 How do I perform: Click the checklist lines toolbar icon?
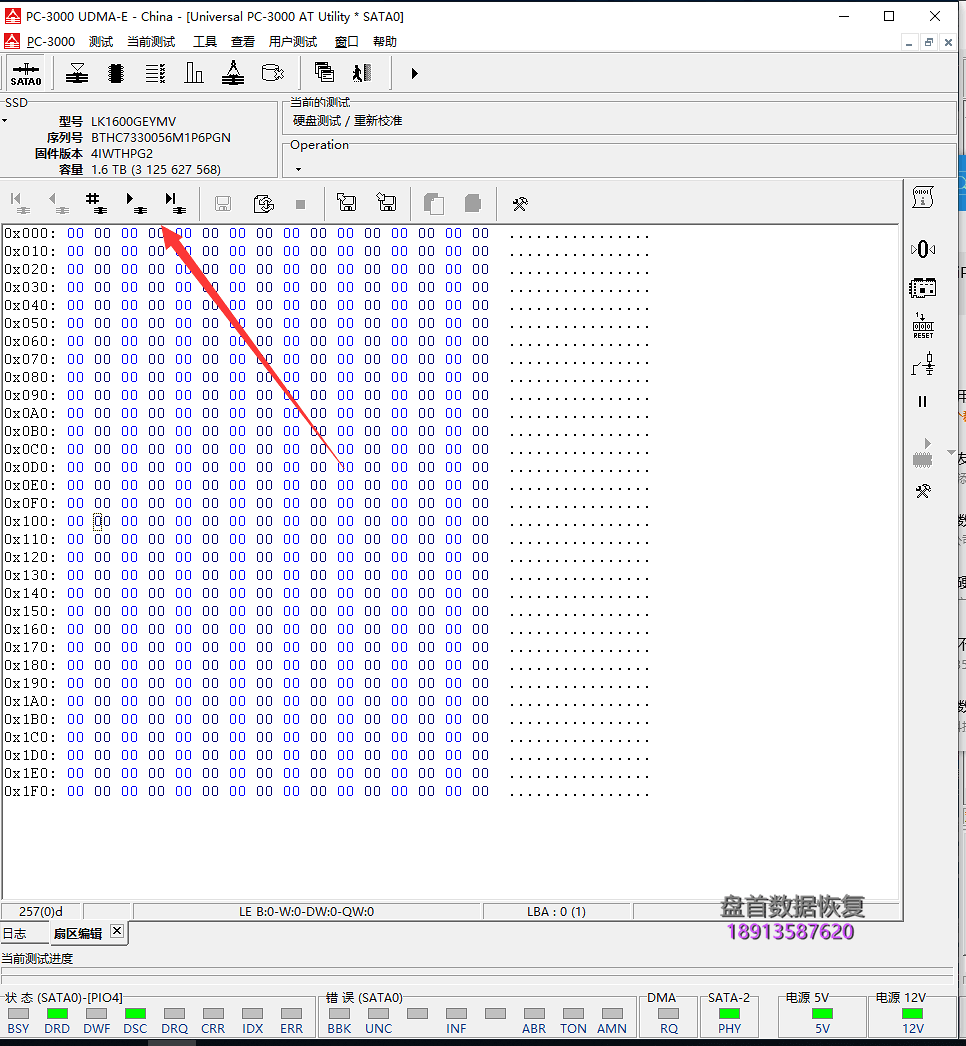[155, 73]
